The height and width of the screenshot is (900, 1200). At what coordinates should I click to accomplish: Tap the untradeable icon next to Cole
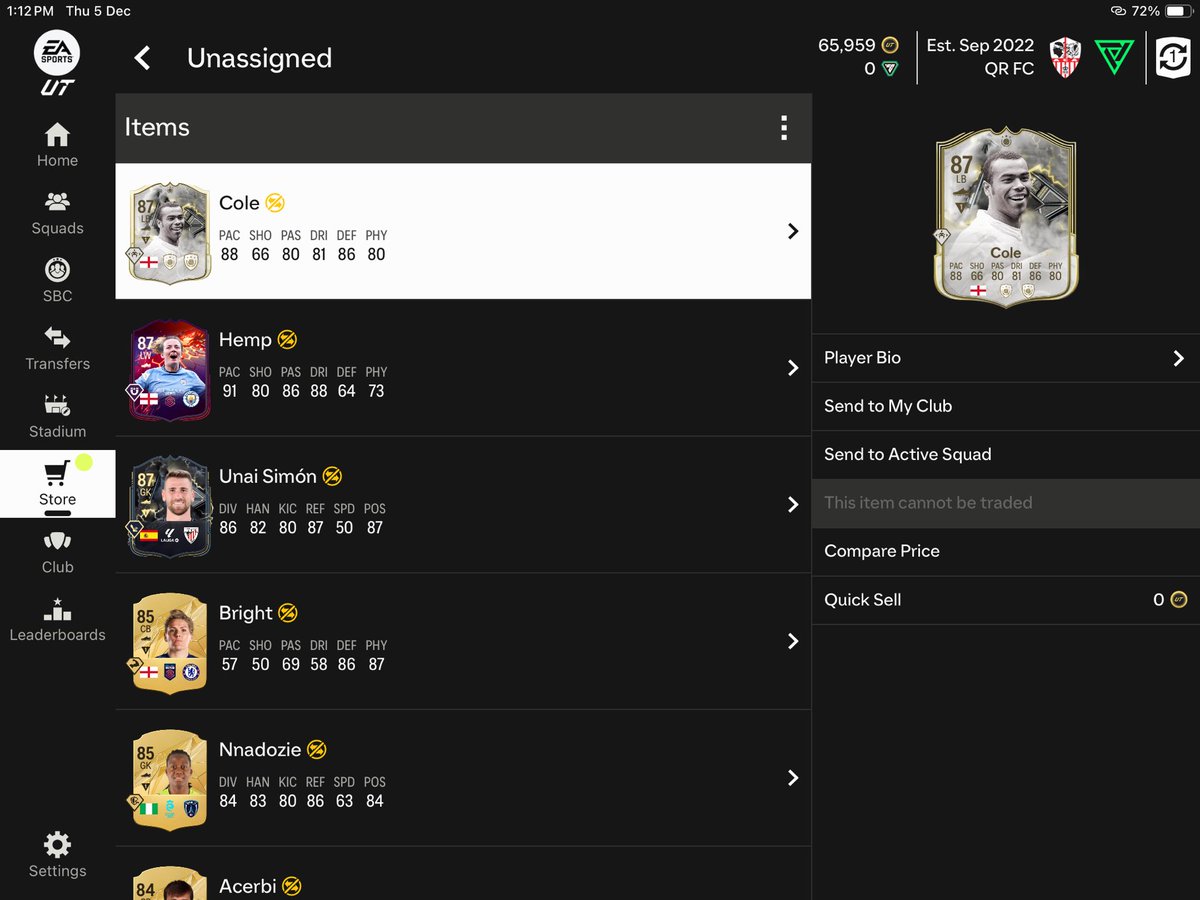[275, 203]
